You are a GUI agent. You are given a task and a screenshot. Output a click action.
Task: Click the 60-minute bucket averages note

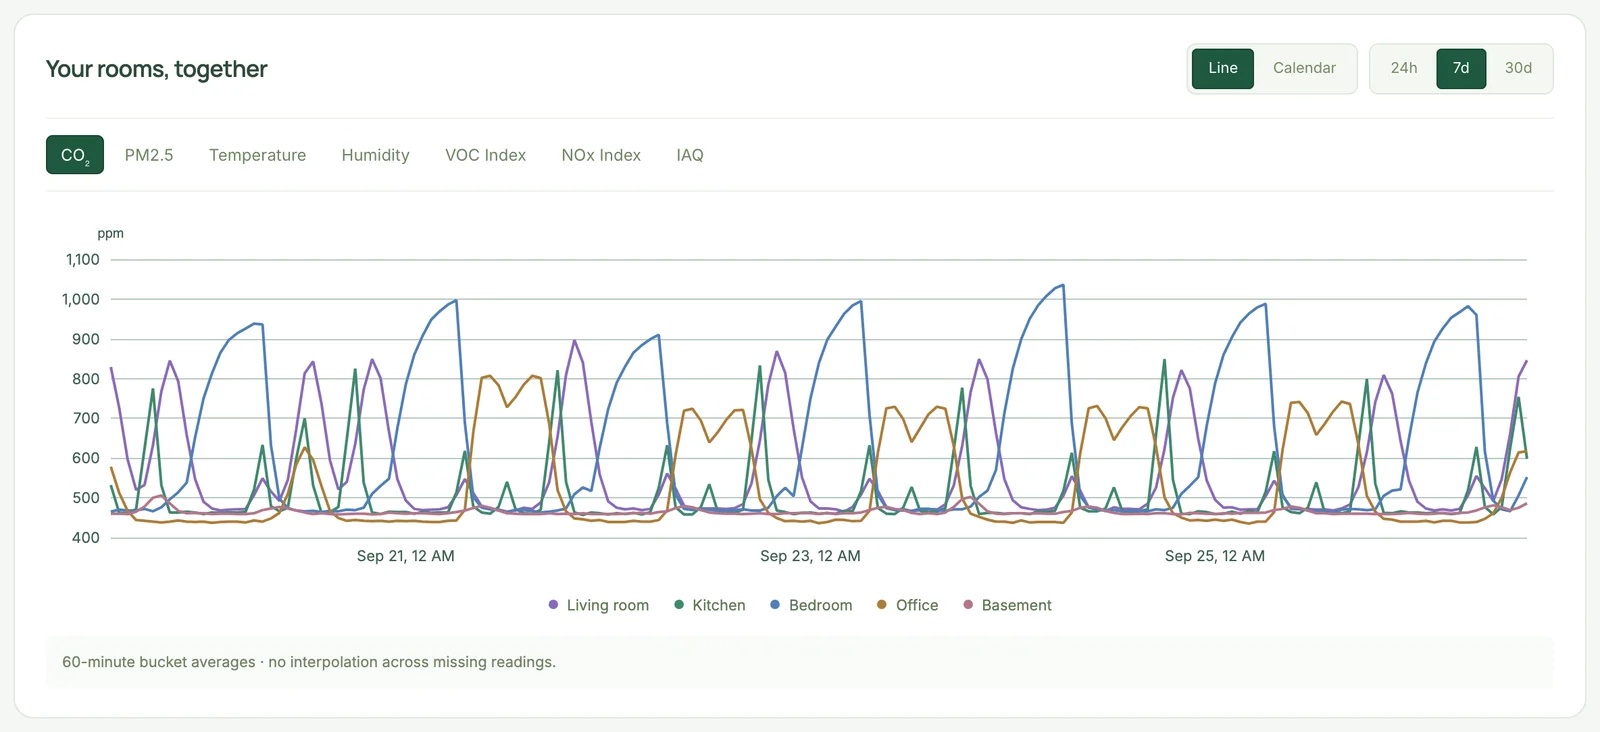click(309, 662)
